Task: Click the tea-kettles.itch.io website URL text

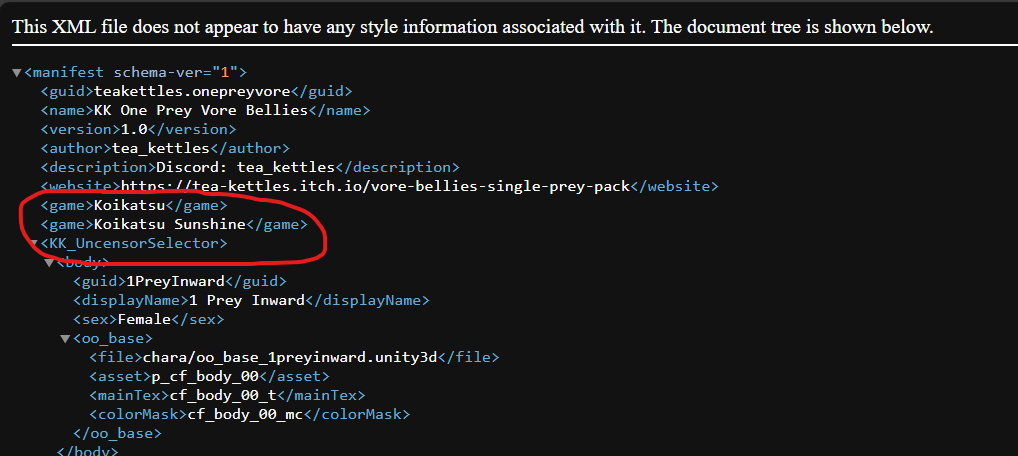Action: (376, 186)
